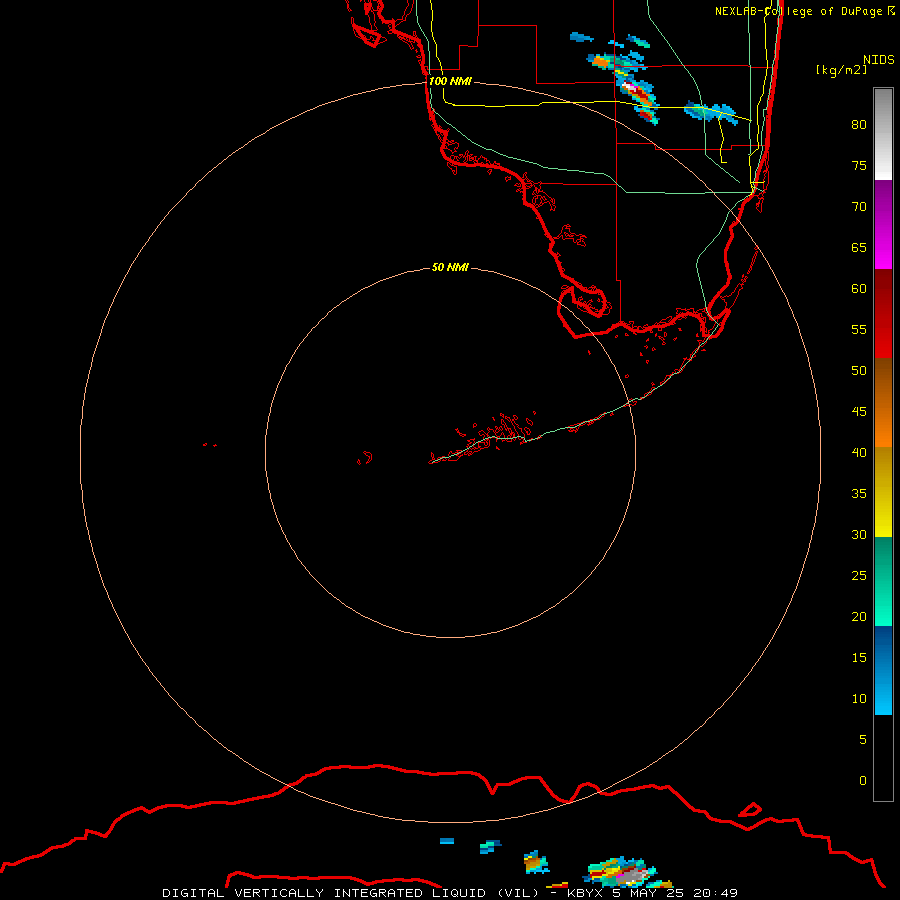Viewport: 900px width, 900px height.
Task: Click the 80 value on the scale
Action: tap(859, 125)
